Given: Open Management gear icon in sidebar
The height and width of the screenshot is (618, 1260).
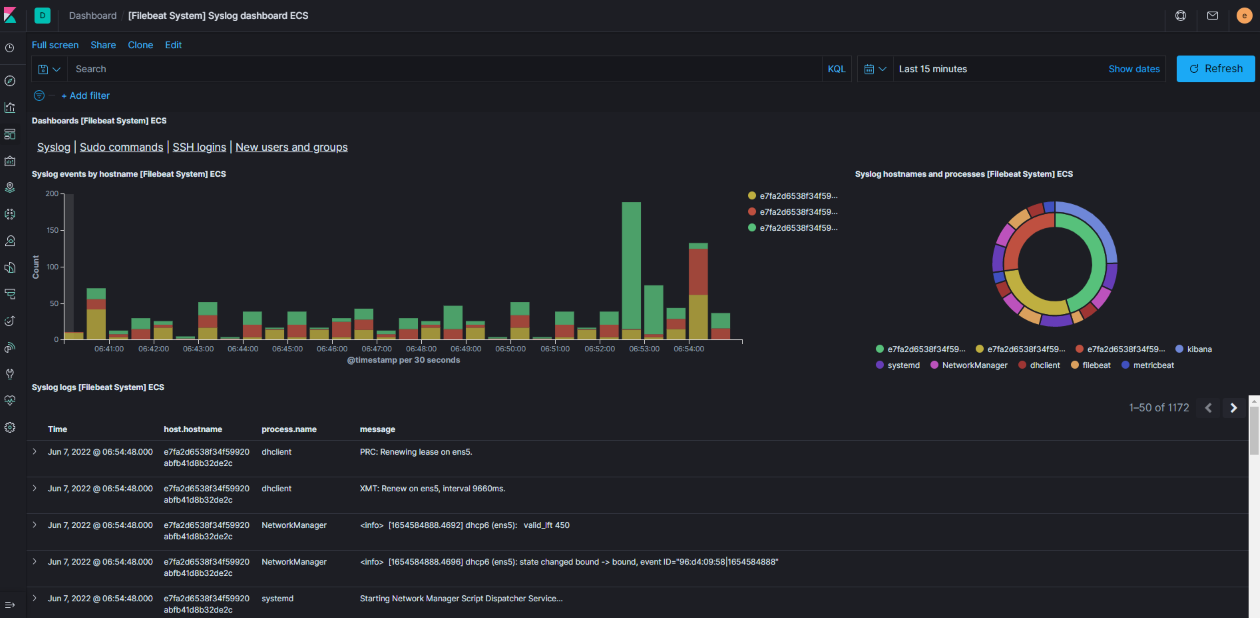Looking at the screenshot, I should pyautogui.click(x=10, y=427).
